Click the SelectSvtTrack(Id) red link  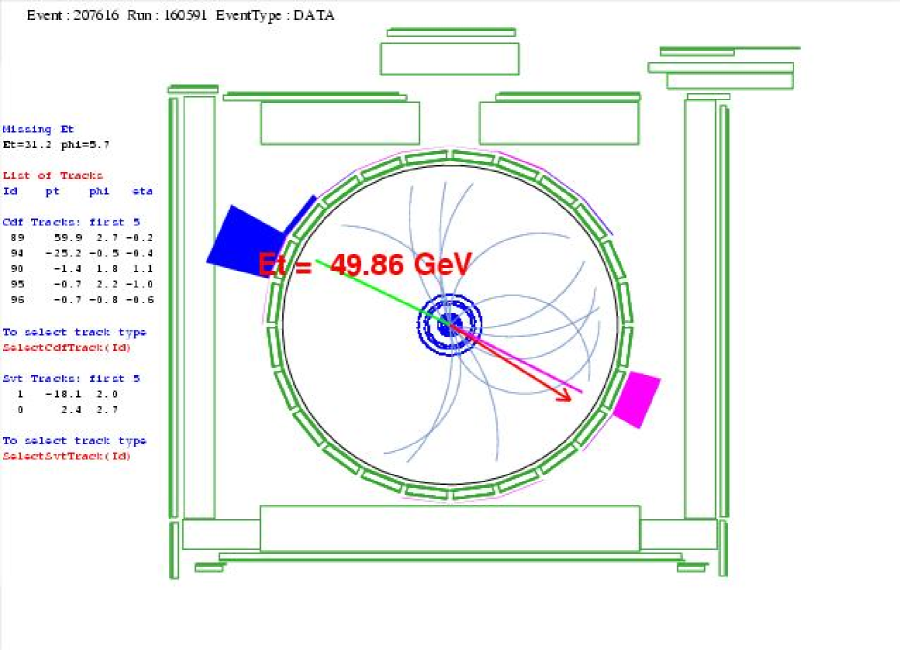66,456
